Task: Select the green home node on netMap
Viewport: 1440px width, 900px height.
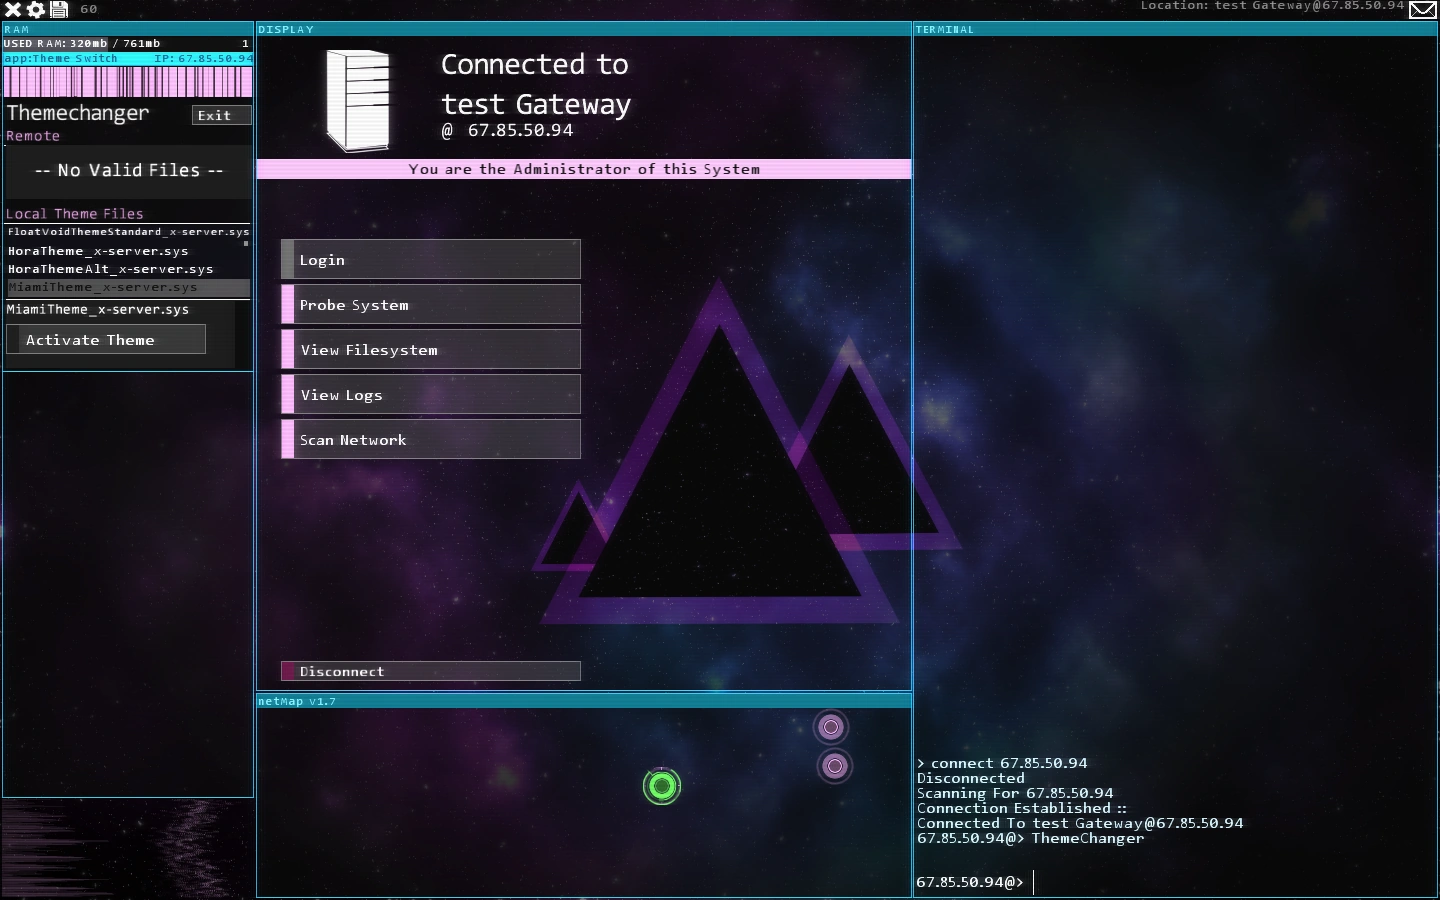Action: coord(661,786)
